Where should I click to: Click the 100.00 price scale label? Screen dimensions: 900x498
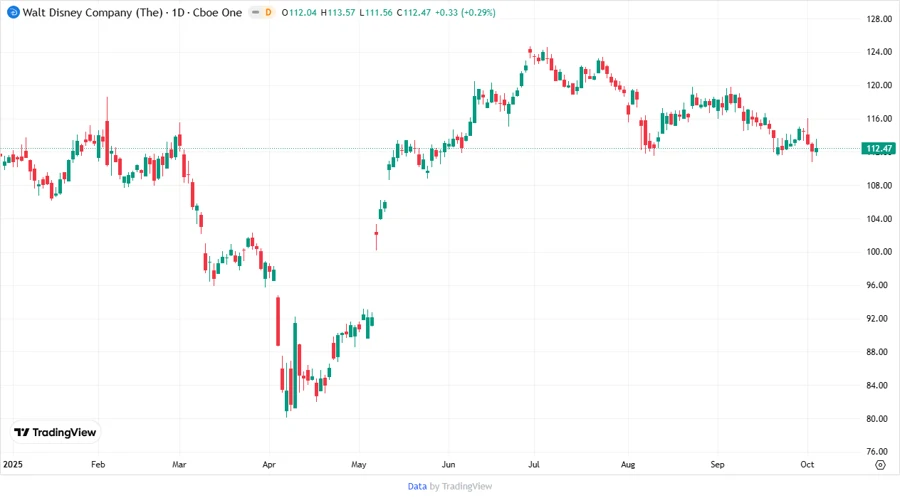pyautogui.click(x=879, y=252)
